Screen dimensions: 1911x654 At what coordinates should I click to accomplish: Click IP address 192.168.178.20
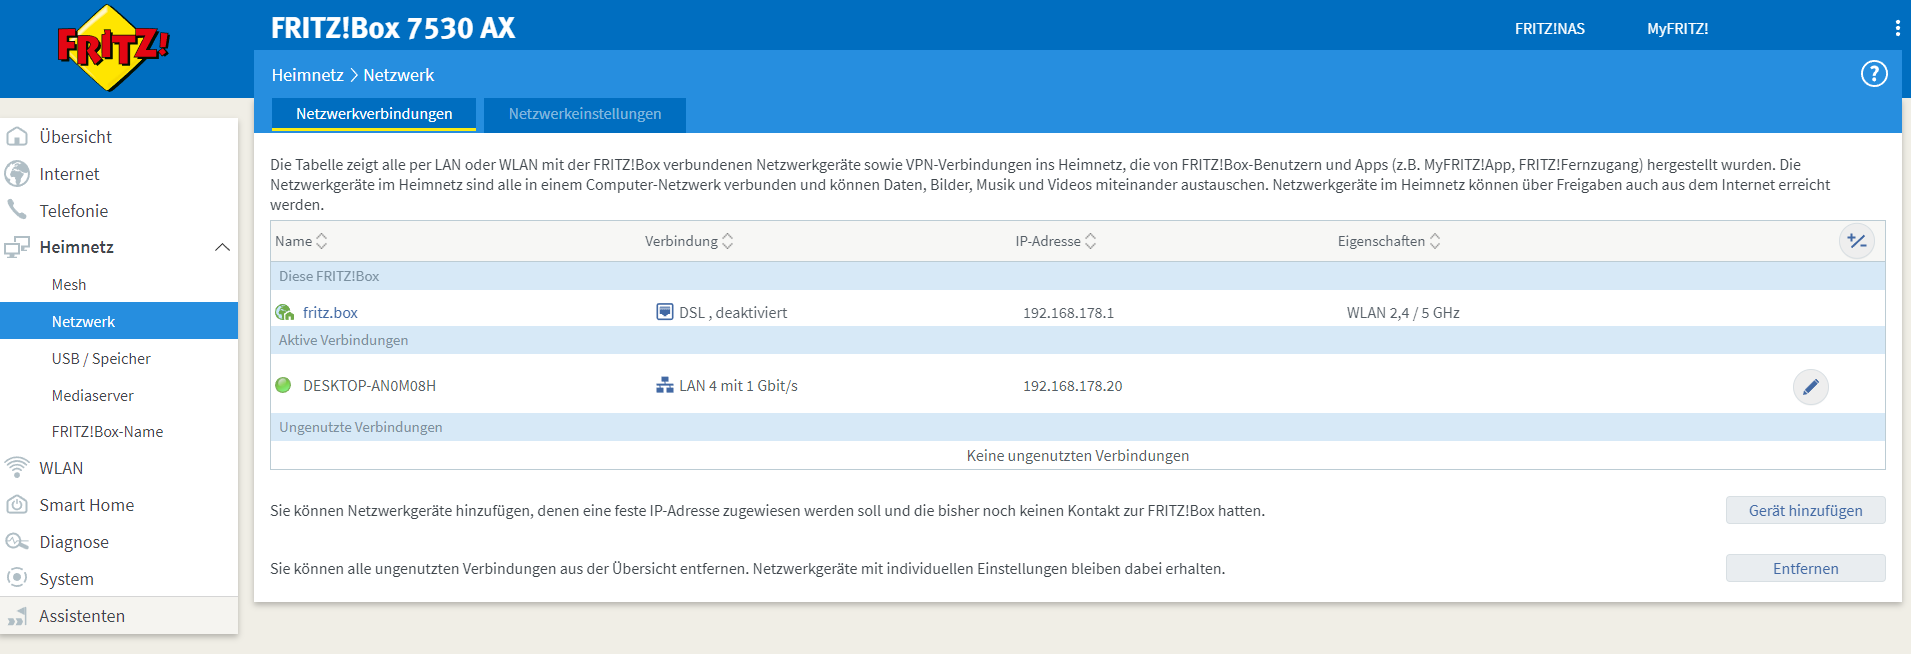[1072, 385]
